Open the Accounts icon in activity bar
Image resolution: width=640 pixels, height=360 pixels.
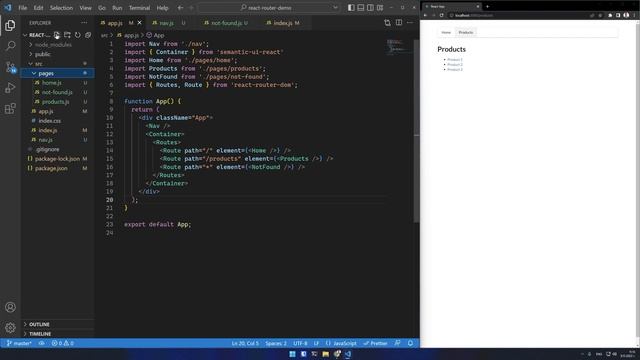click(x=10, y=307)
